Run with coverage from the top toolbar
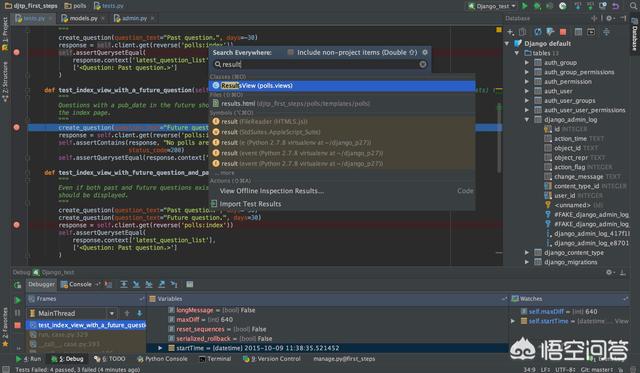This screenshot has width=640, height=373. click(x=550, y=6)
